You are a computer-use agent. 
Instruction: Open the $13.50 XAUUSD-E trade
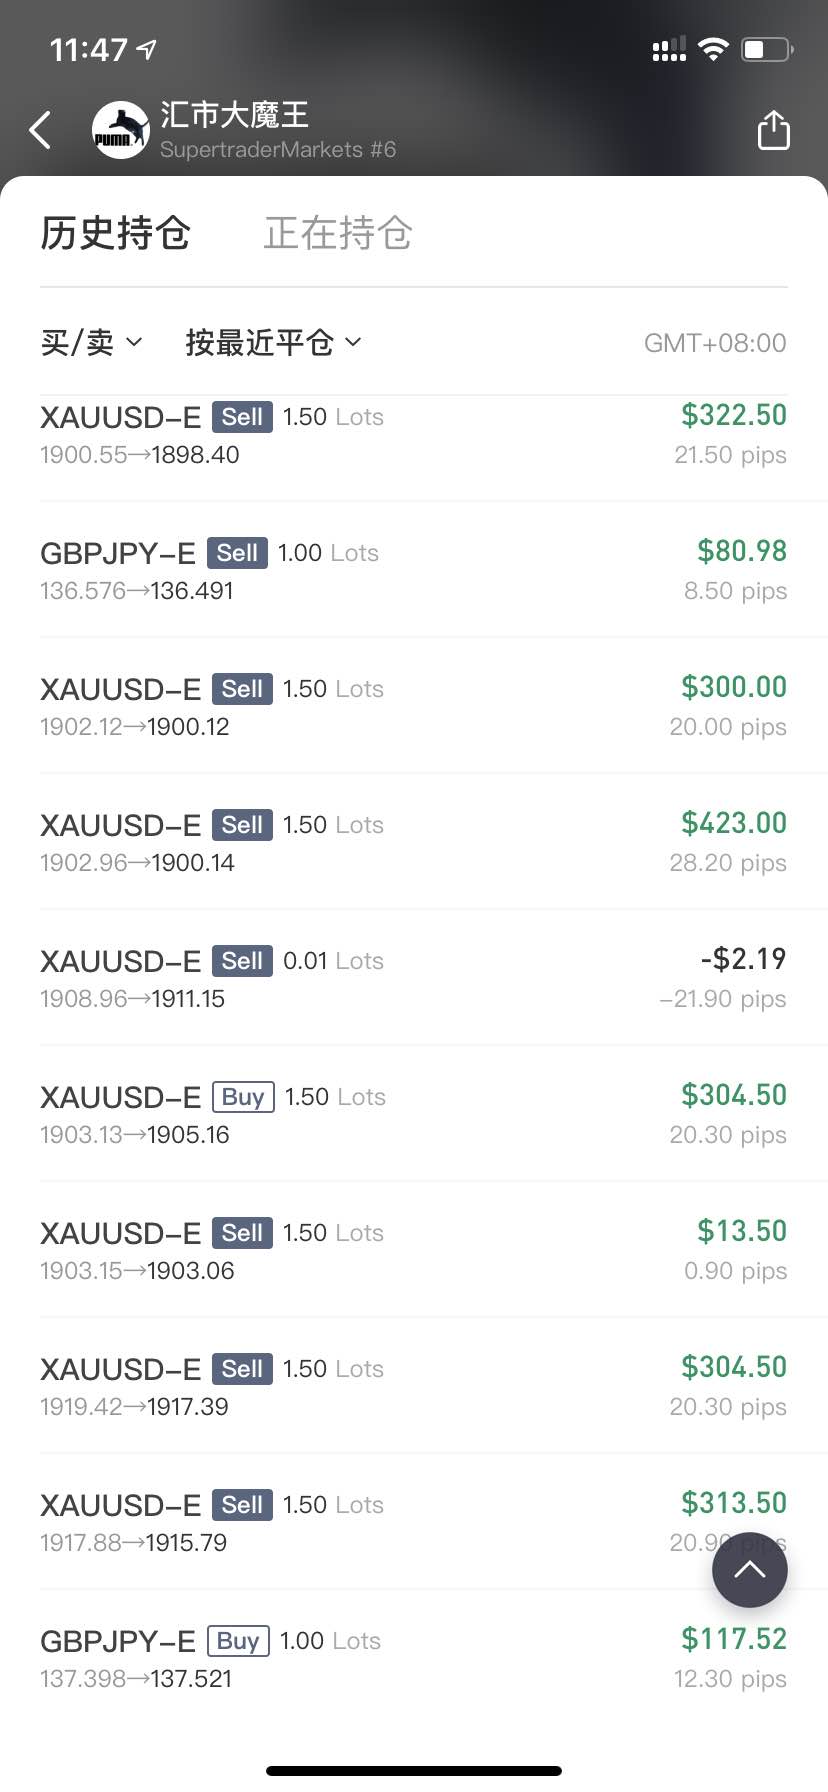pos(414,1250)
